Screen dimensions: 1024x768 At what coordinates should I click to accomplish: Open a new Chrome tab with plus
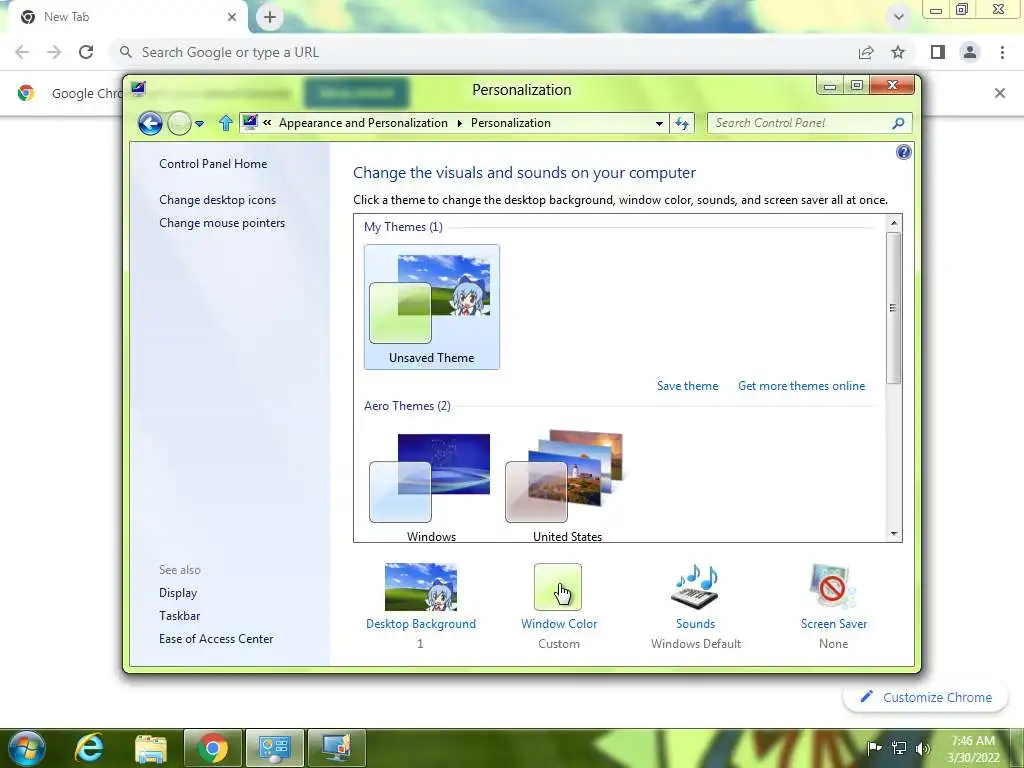(270, 17)
